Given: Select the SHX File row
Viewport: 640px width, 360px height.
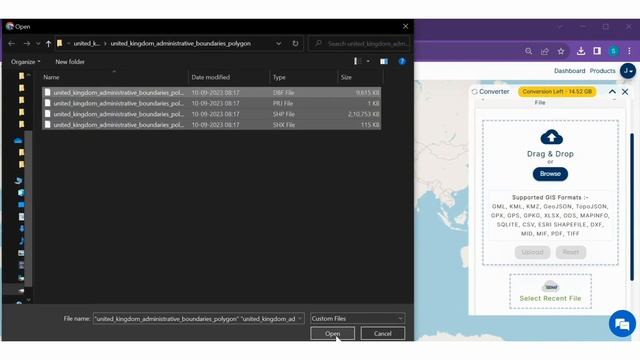Looking at the screenshot, I should pyautogui.click(x=211, y=124).
